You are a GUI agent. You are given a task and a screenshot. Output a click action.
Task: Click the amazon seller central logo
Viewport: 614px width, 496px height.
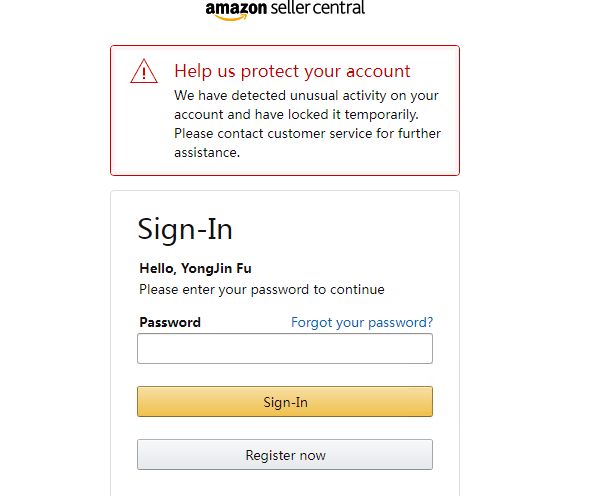pos(285,10)
